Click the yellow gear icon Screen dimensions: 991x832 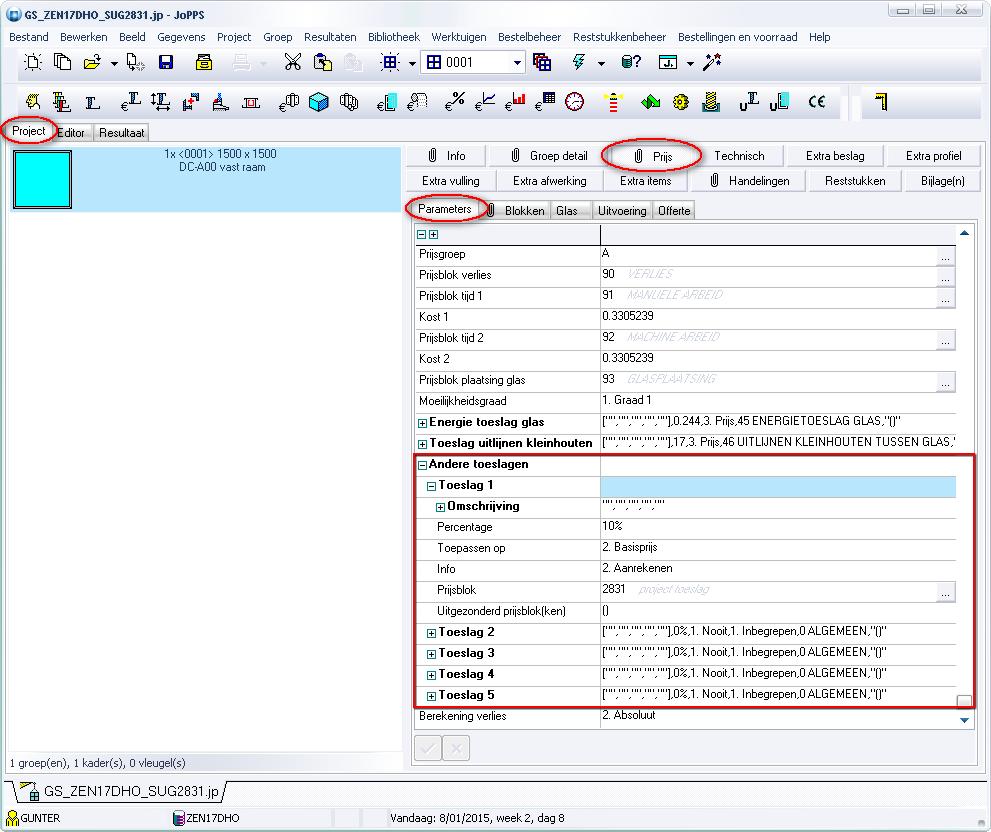[681, 102]
